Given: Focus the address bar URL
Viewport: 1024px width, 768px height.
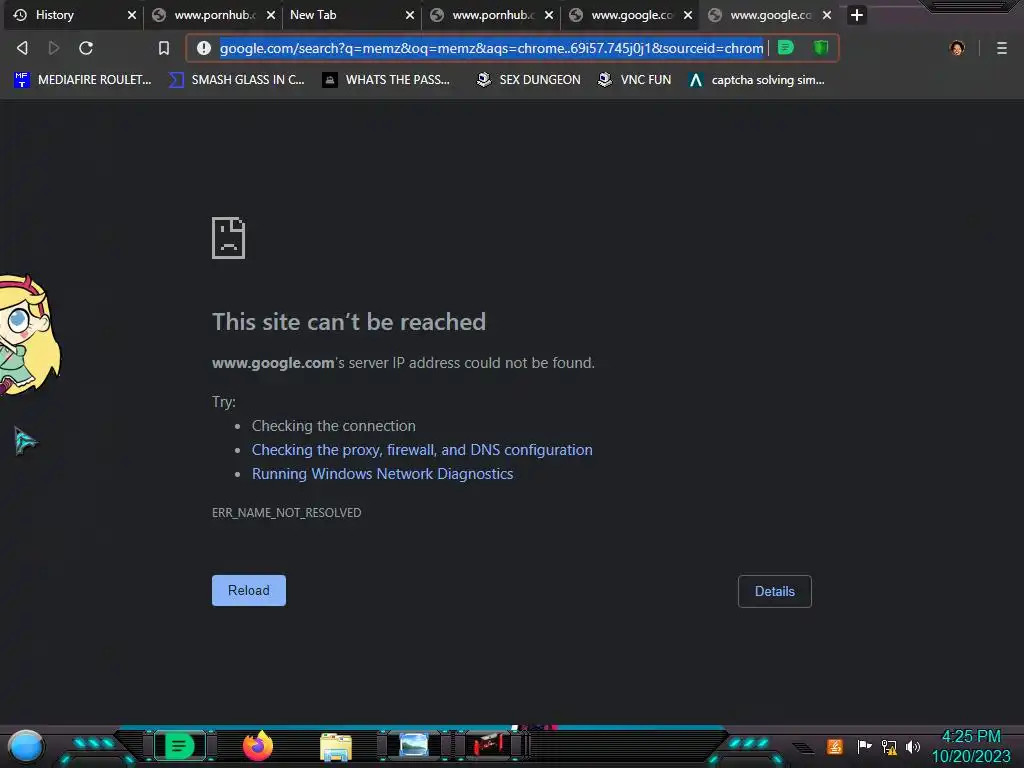Looking at the screenshot, I should click(x=491, y=48).
